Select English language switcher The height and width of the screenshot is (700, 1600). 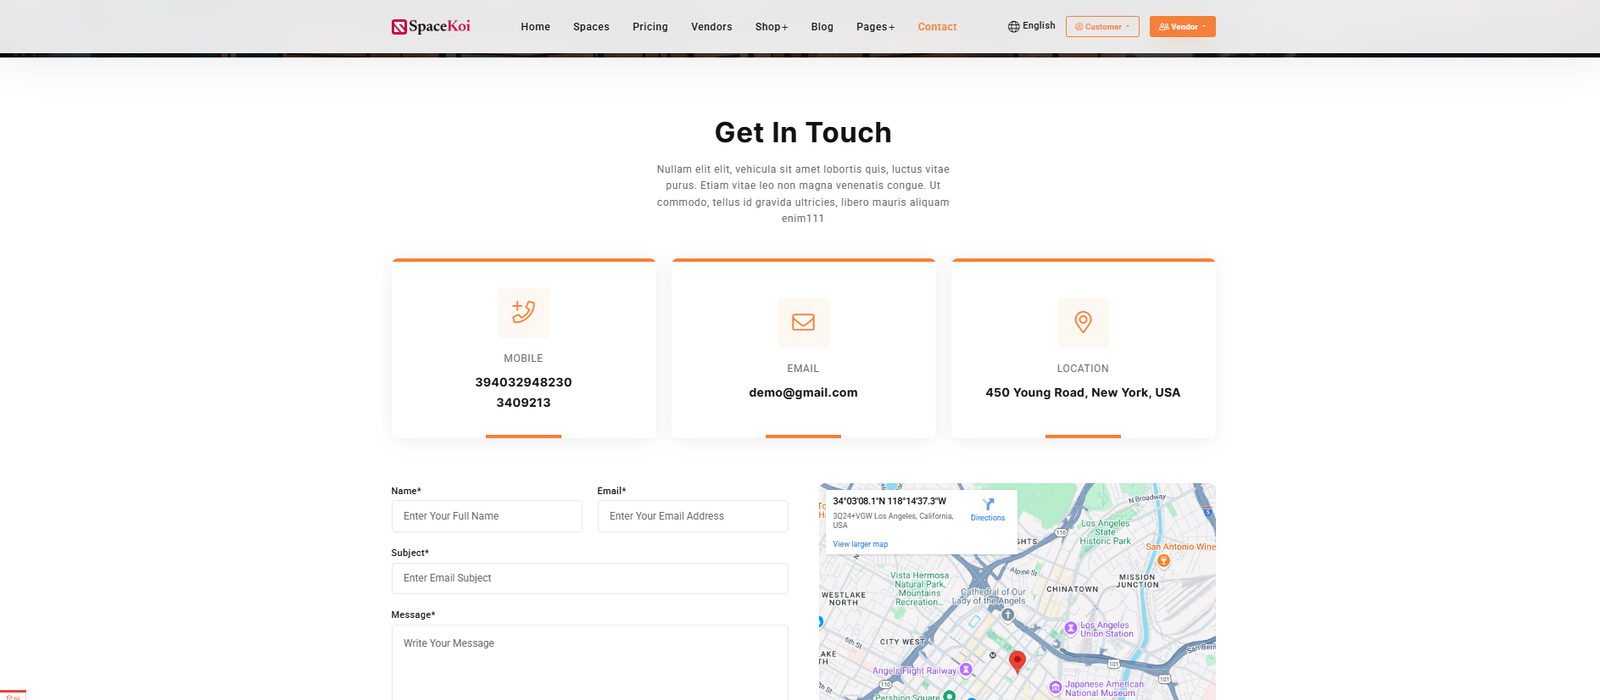[1038, 26]
